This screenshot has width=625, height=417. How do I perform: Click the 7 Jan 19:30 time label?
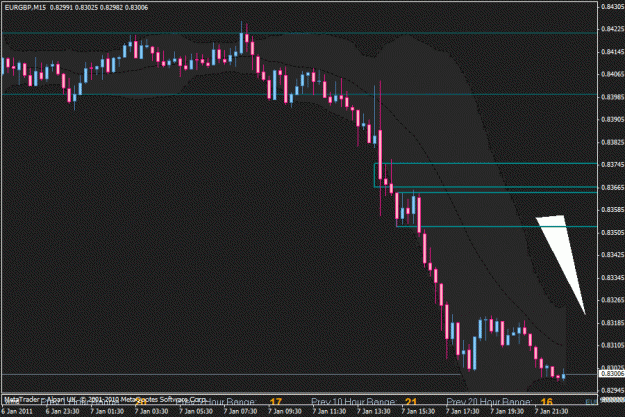507,411
